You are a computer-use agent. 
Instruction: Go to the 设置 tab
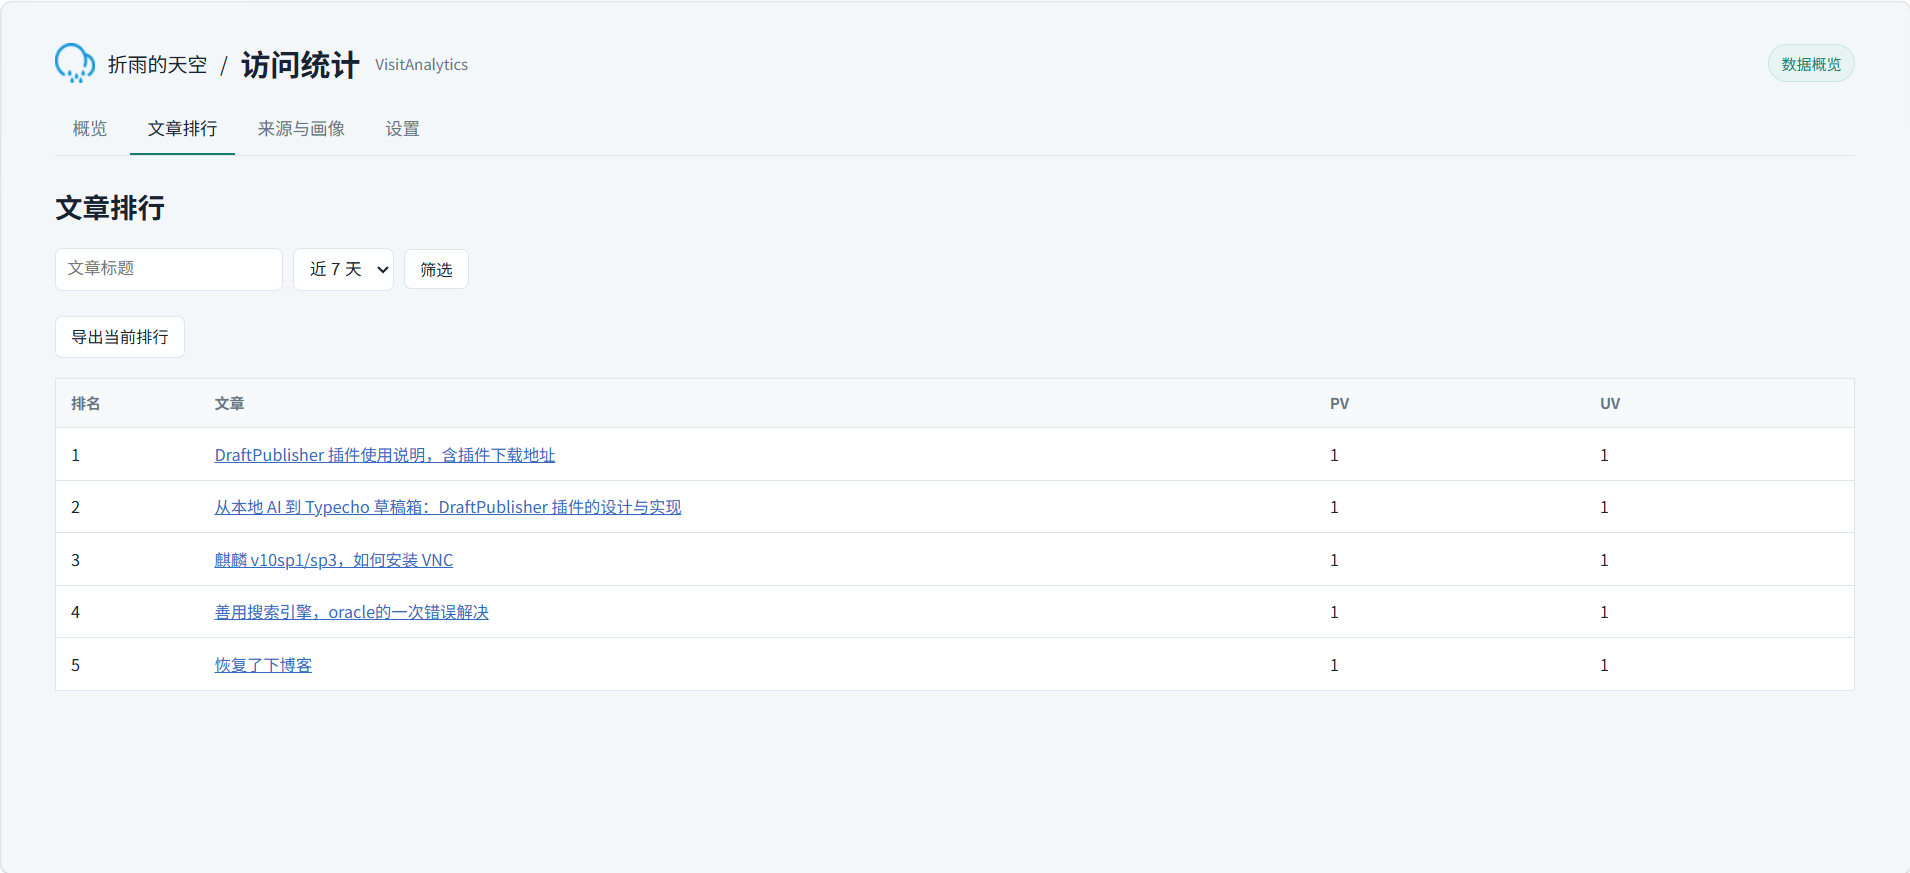point(402,129)
